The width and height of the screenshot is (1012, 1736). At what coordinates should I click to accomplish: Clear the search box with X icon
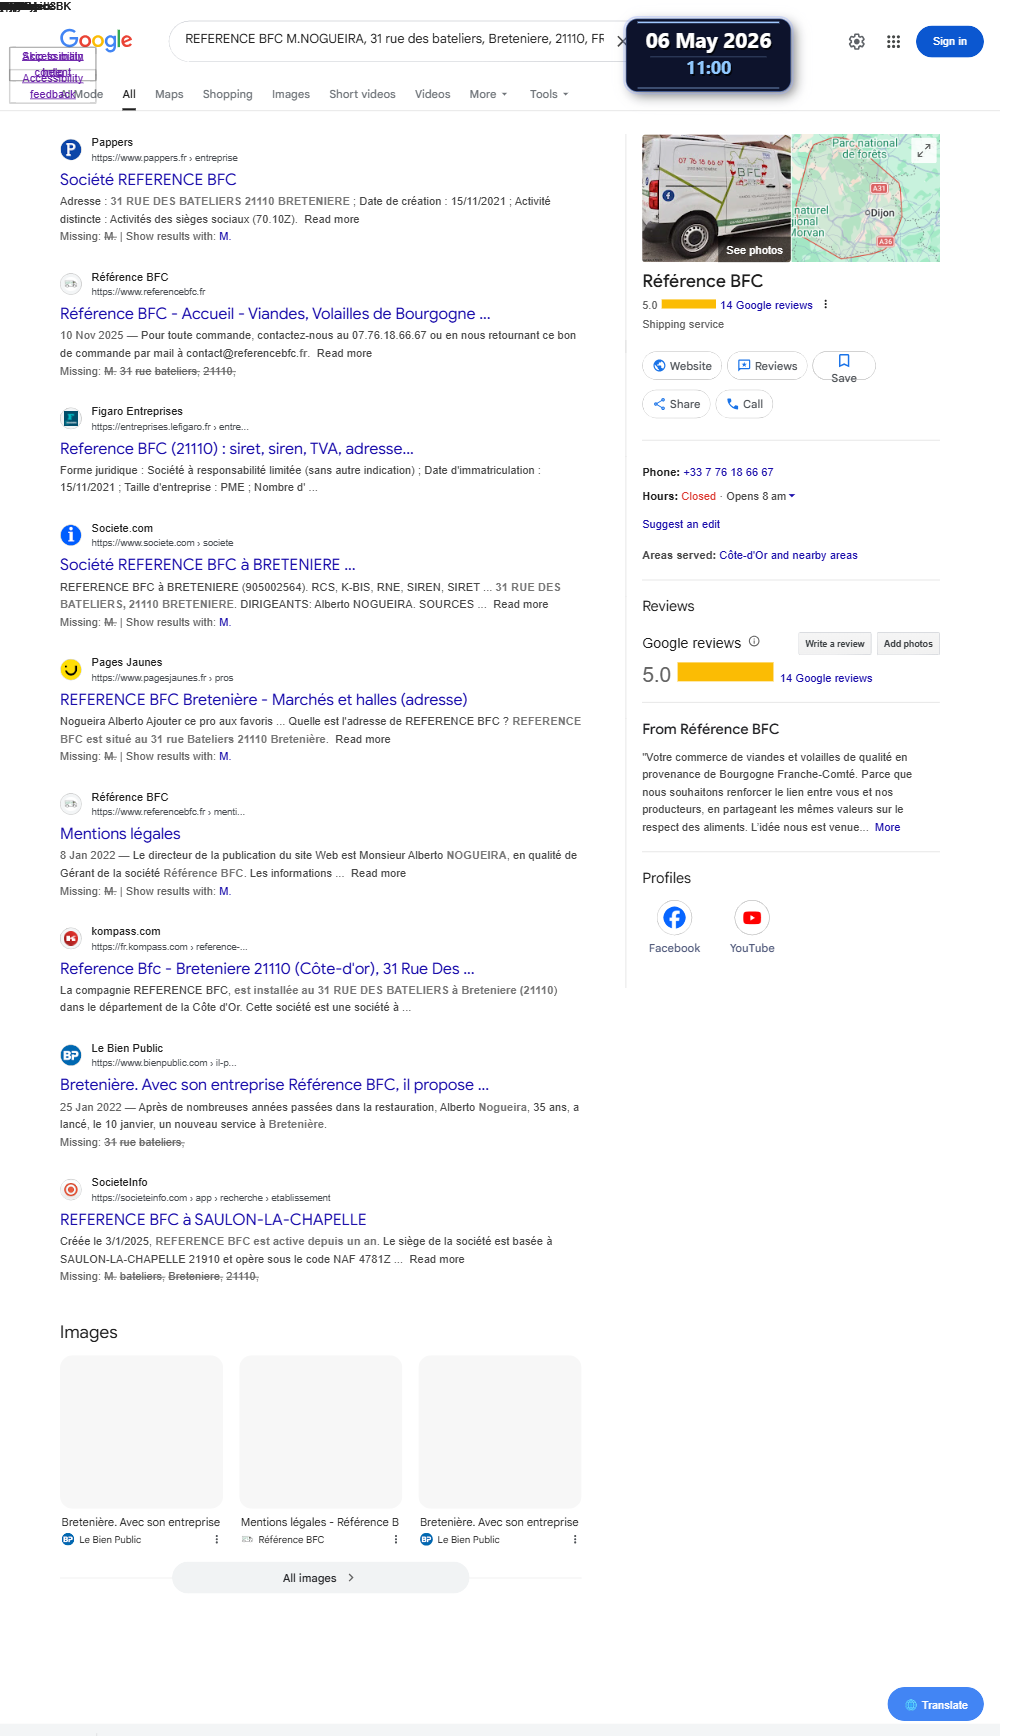pyautogui.click(x=620, y=42)
